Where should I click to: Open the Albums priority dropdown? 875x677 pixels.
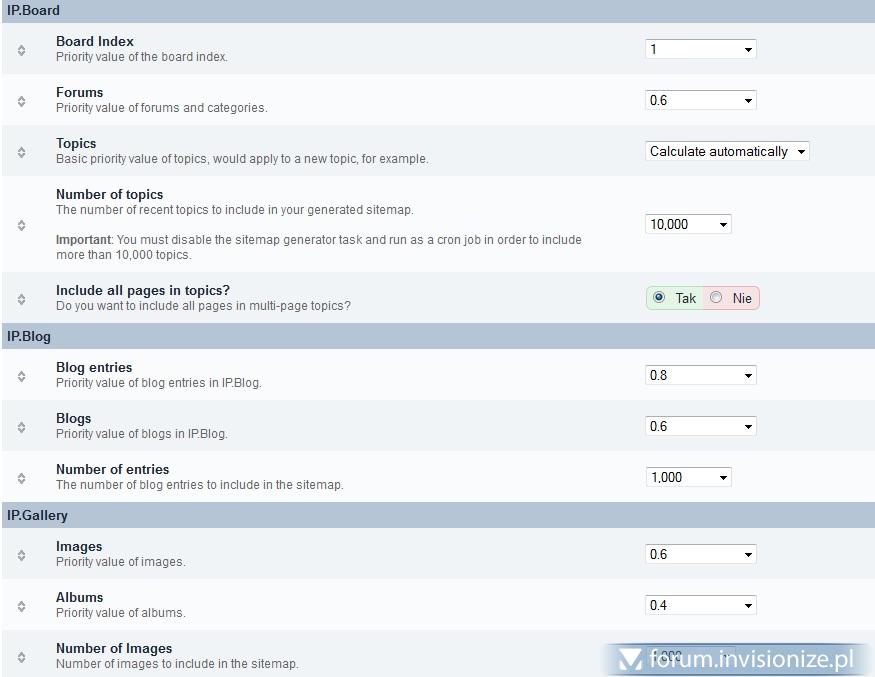pos(701,605)
